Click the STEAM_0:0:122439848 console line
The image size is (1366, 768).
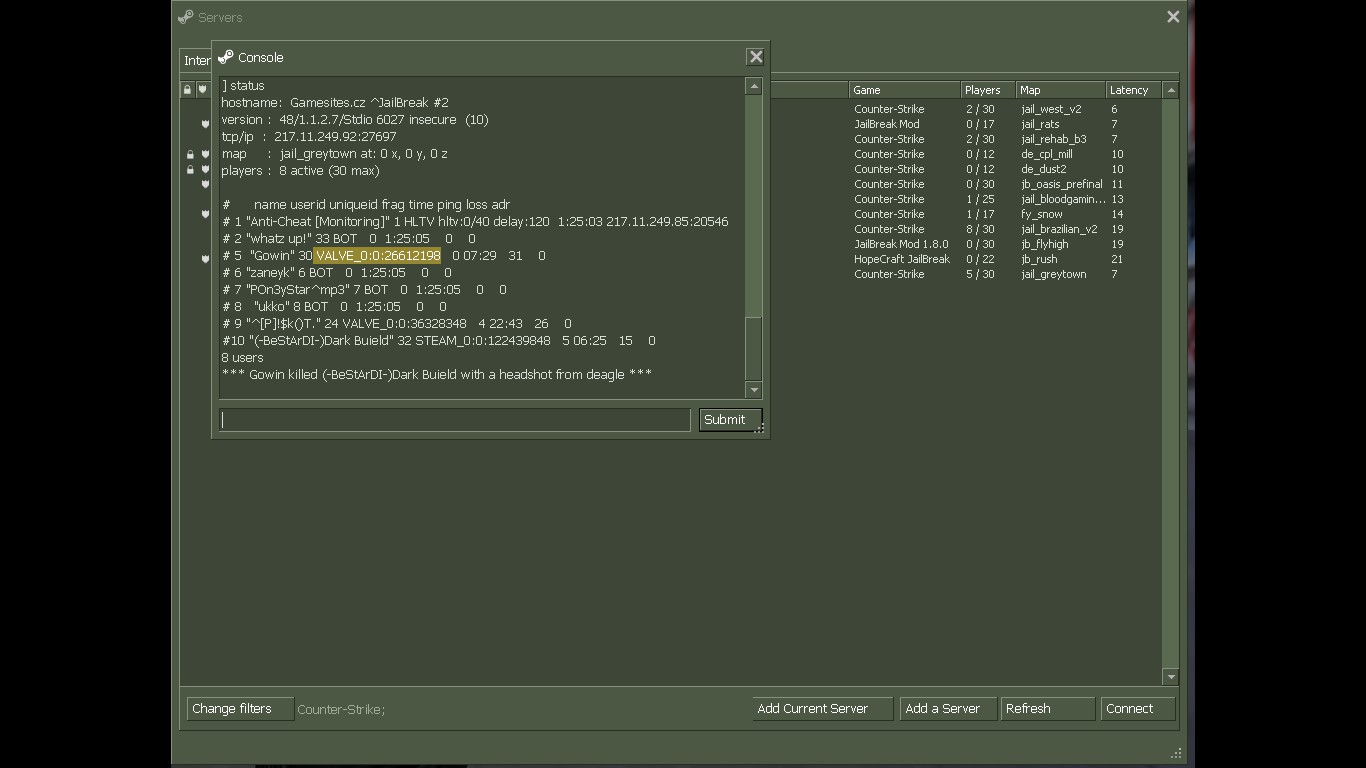tap(439, 341)
